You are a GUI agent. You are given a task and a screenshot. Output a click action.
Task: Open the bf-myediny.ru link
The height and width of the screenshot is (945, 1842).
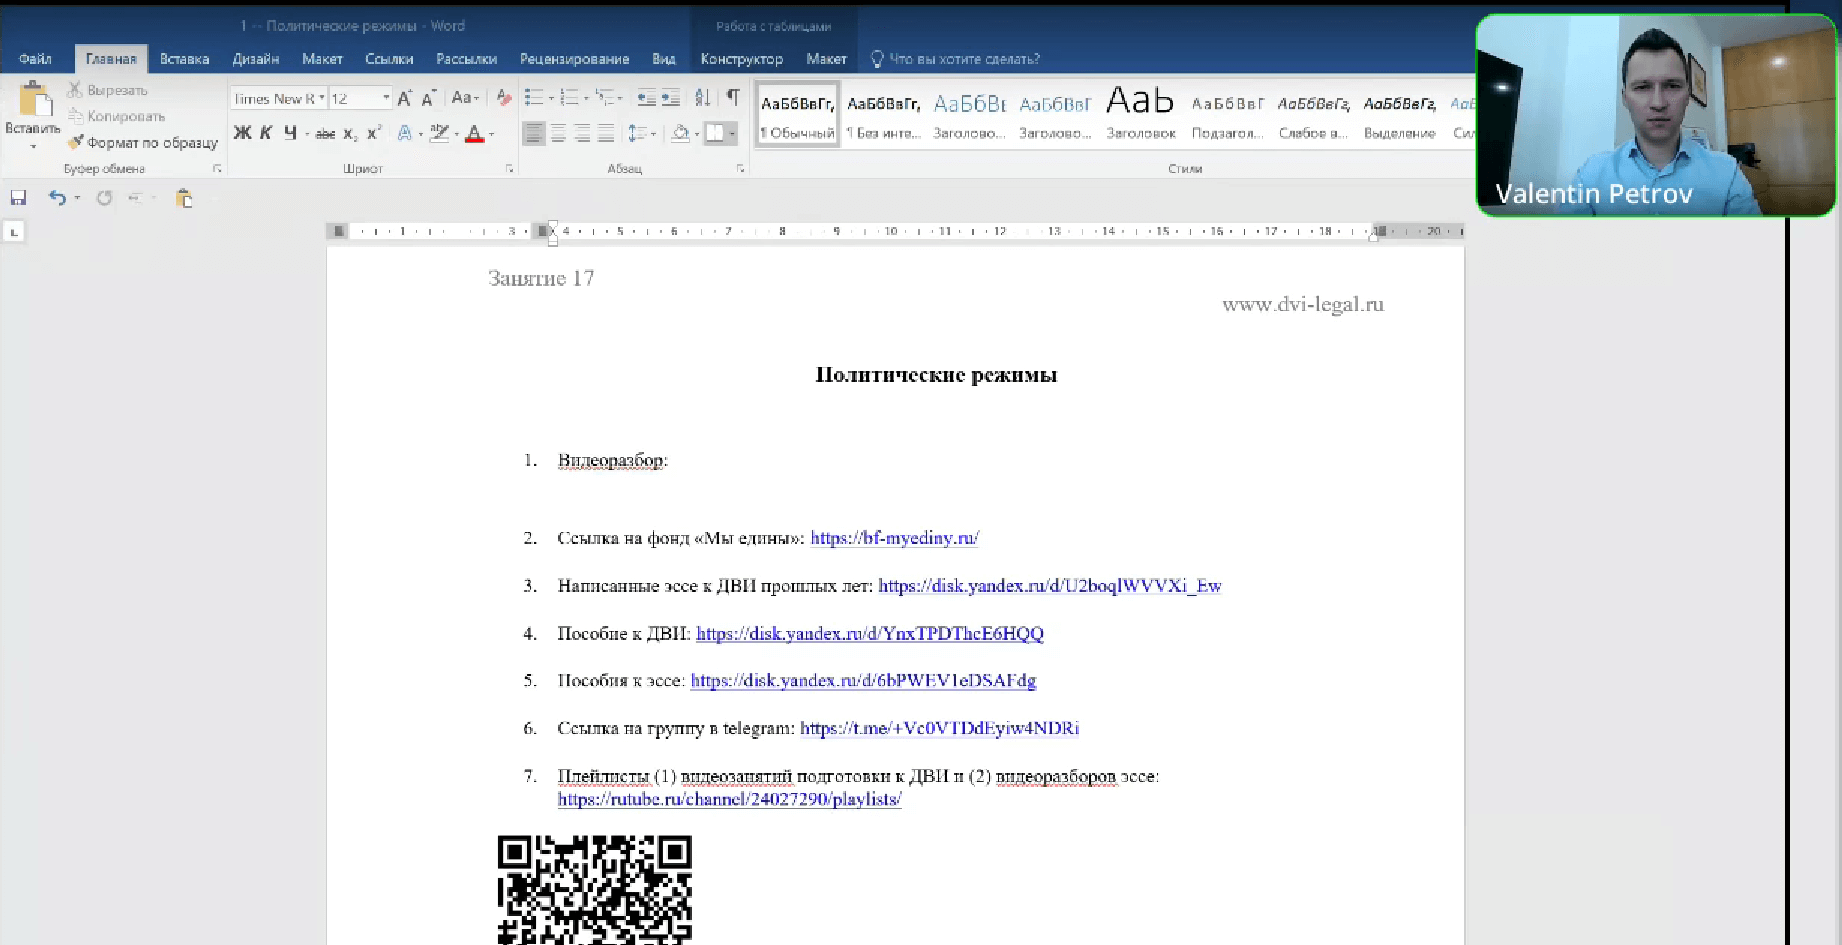click(894, 538)
